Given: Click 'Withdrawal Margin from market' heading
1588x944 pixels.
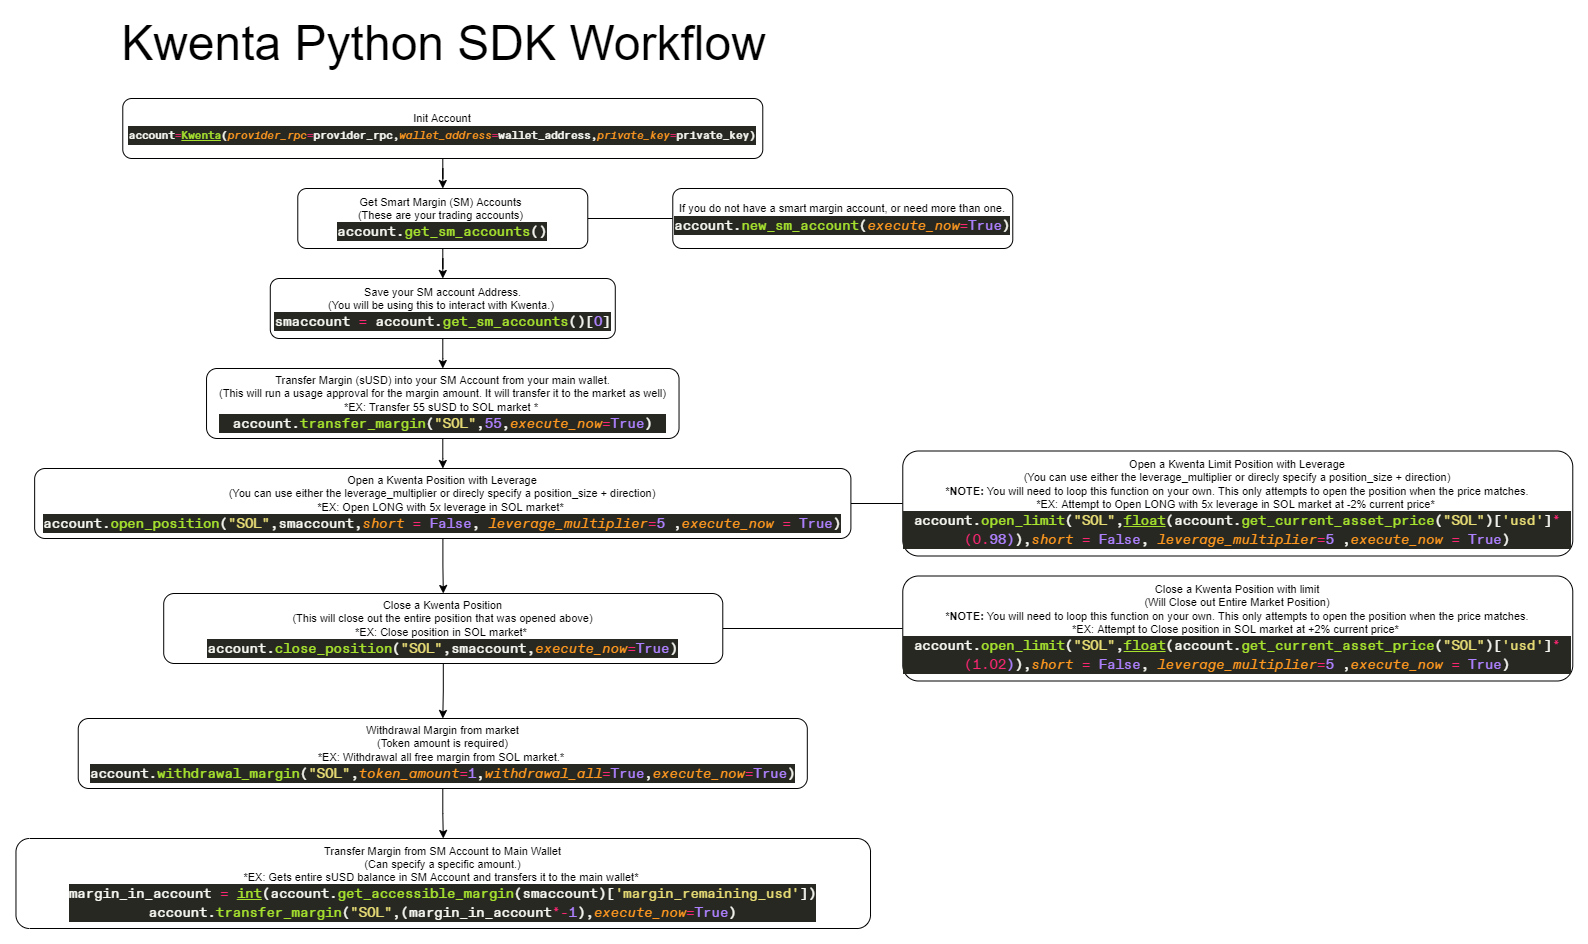Looking at the screenshot, I should pyautogui.click(x=442, y=730).
